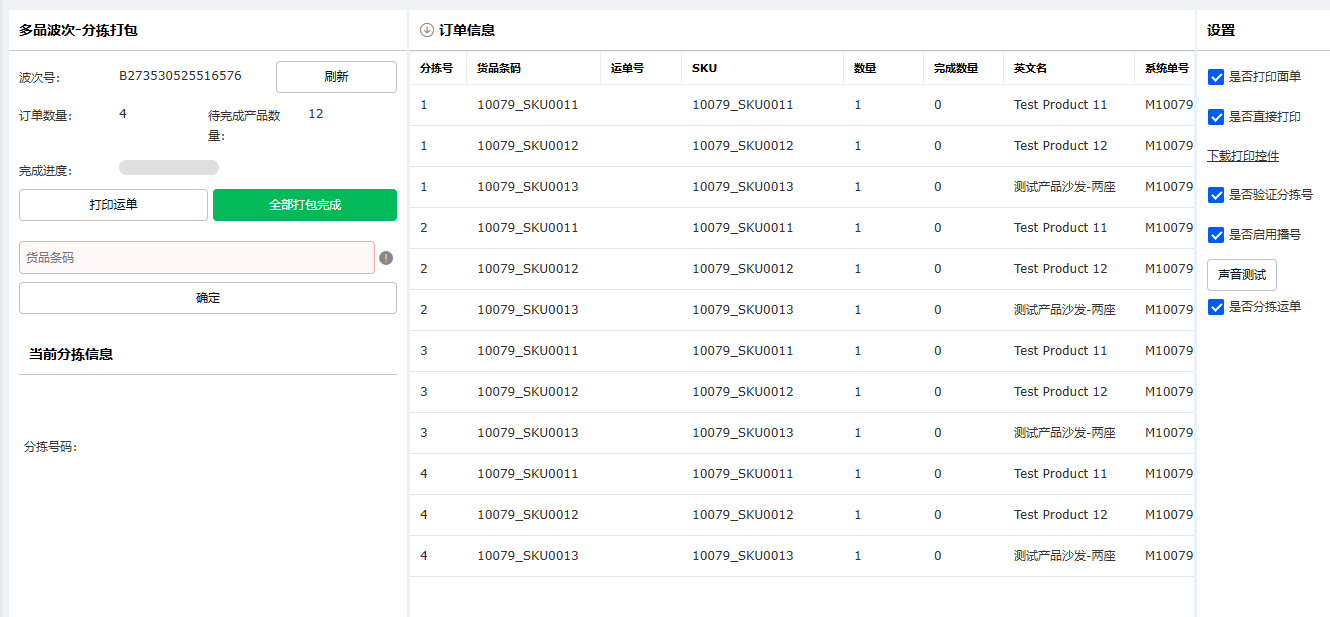1330x617 pixels.
Task: Collapse the 订单信息 panel arrow icon
Action: (427, 30)
